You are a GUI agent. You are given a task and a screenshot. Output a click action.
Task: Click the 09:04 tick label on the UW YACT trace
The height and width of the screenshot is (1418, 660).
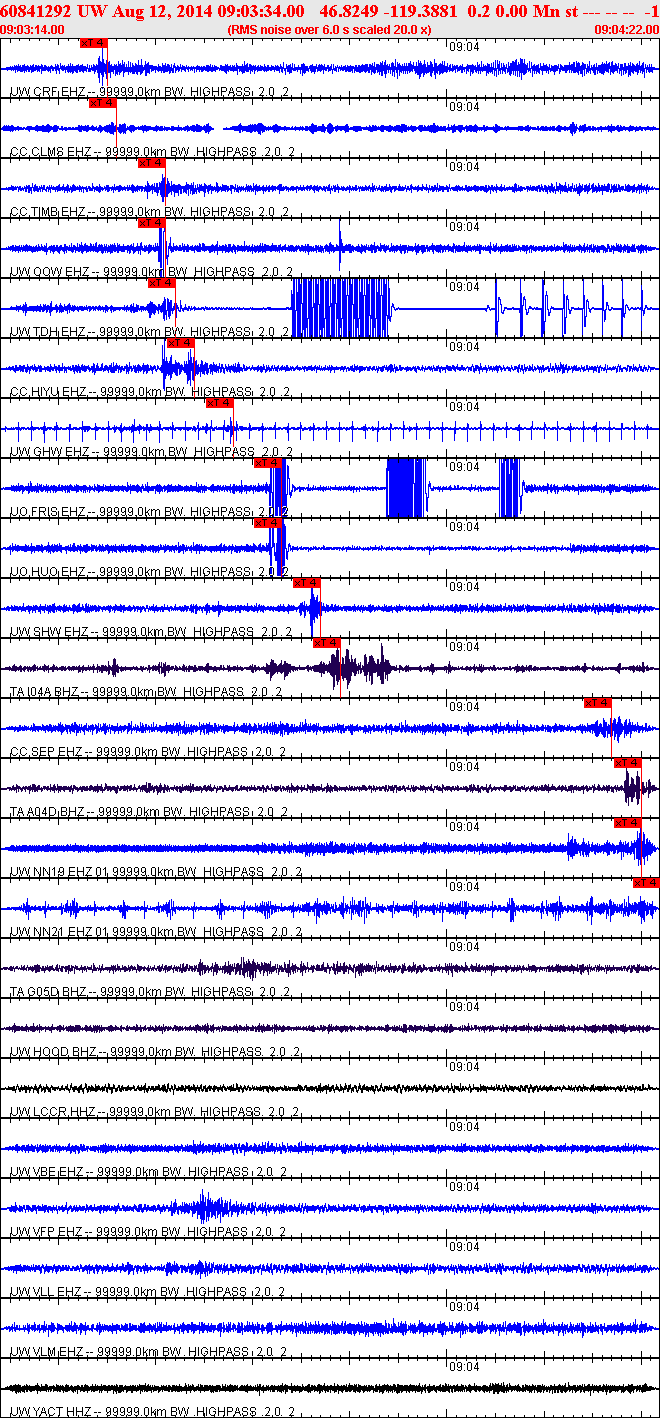[463, 1367]
